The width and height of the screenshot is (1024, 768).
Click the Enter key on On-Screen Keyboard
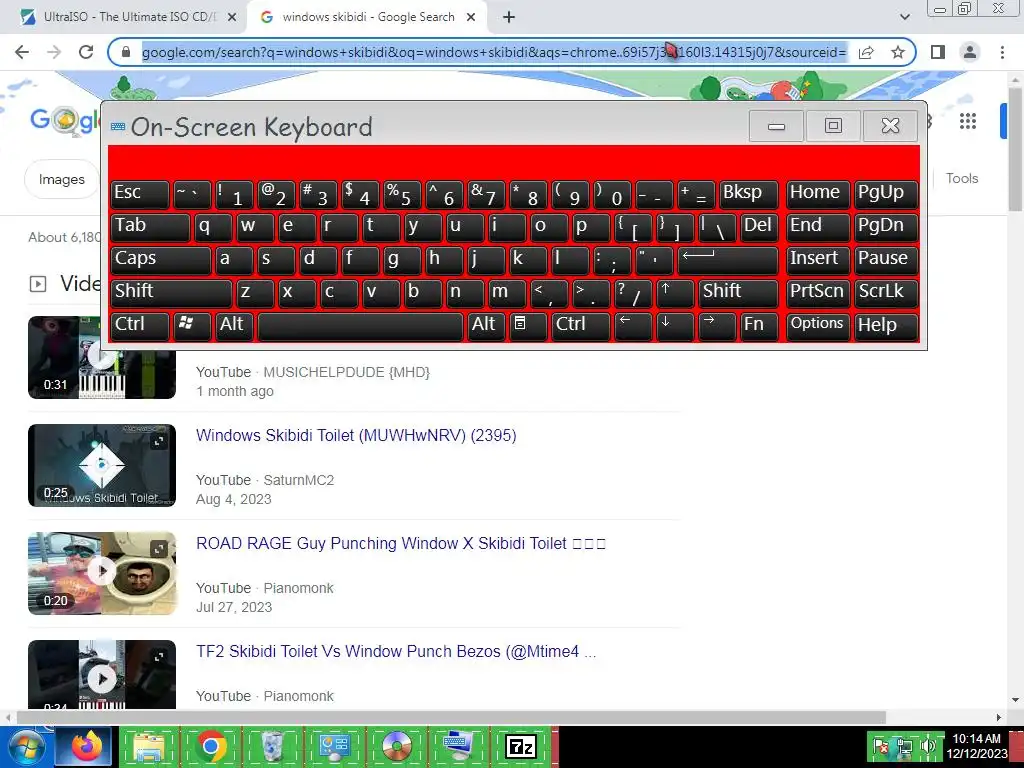point(728,260)
